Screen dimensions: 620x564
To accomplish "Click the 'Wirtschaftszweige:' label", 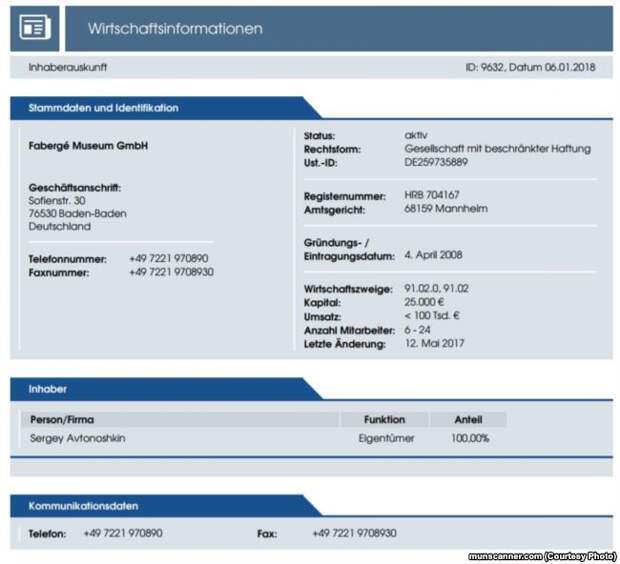I will coord(348,289).
